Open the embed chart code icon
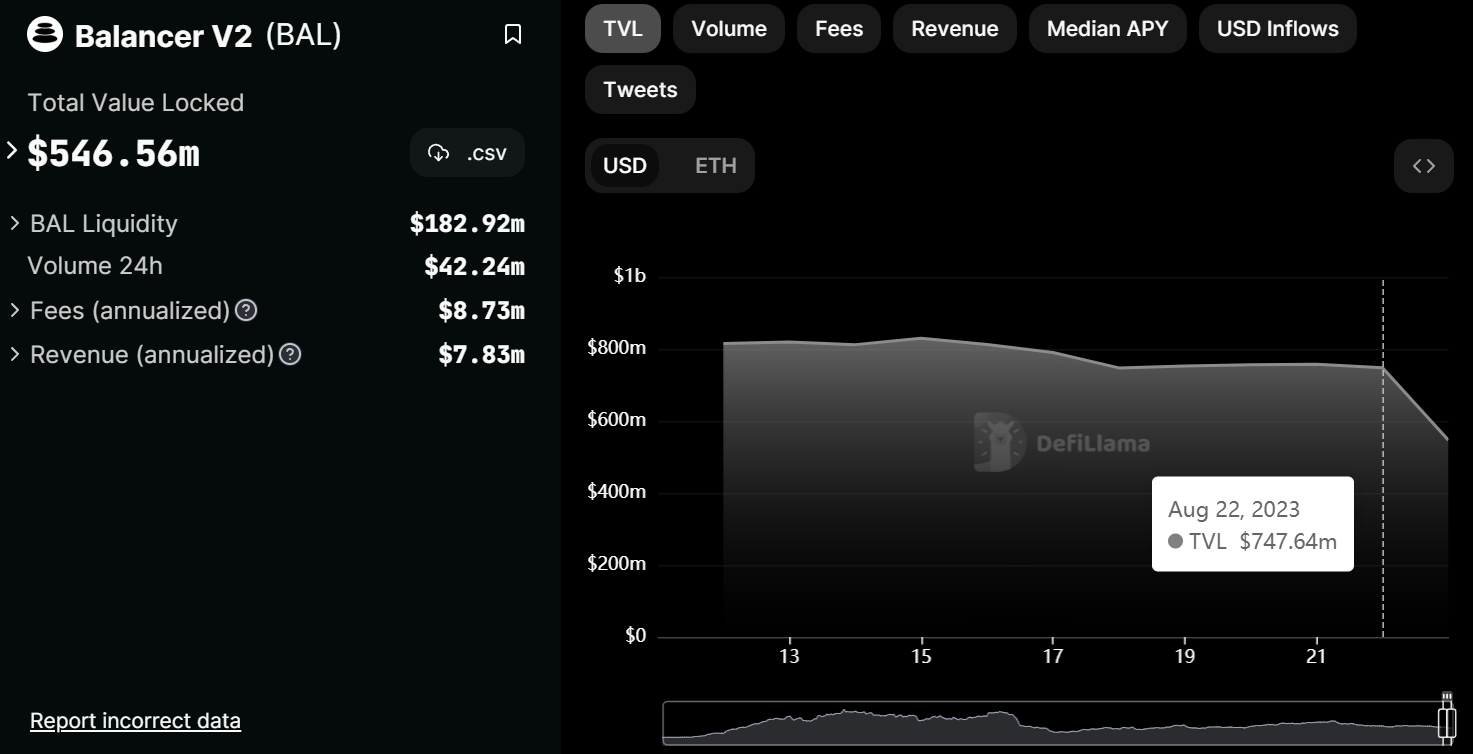The image size is (1473, 754). pos(1423,166)
